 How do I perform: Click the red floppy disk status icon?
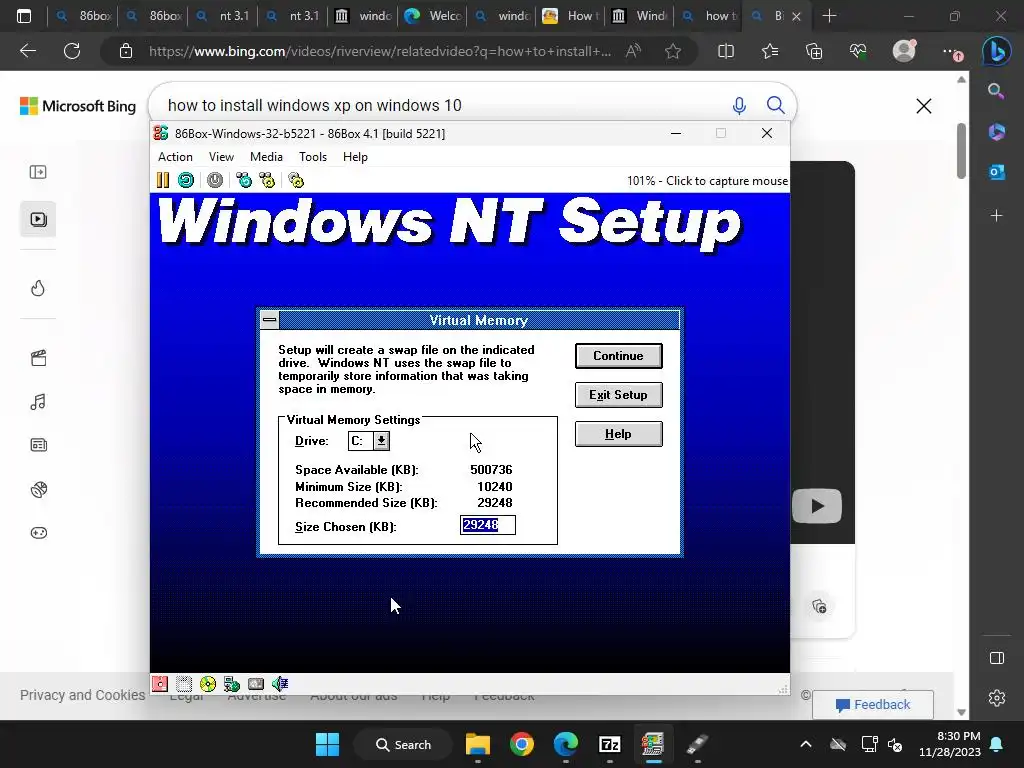(160, 684)
